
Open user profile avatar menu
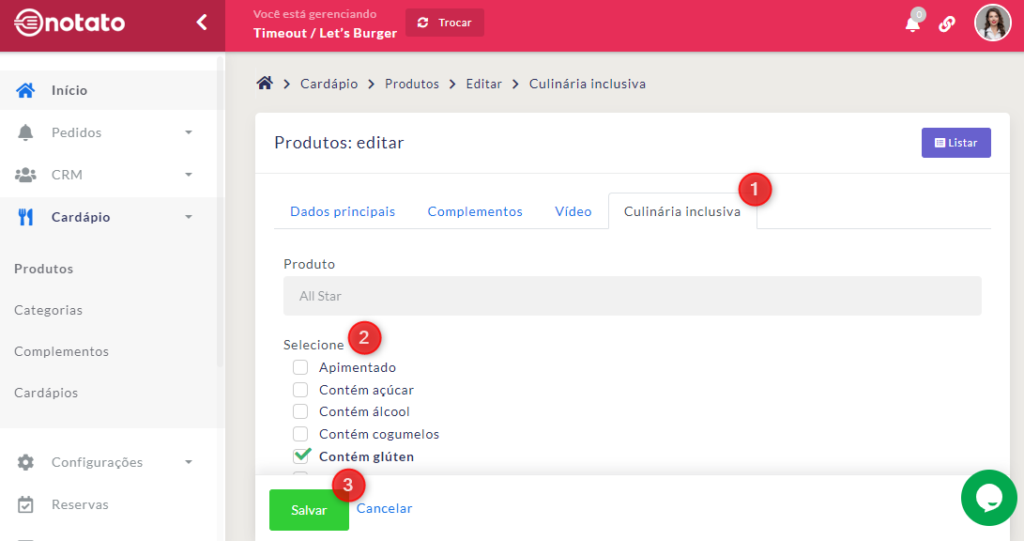(x=992, y=23)
